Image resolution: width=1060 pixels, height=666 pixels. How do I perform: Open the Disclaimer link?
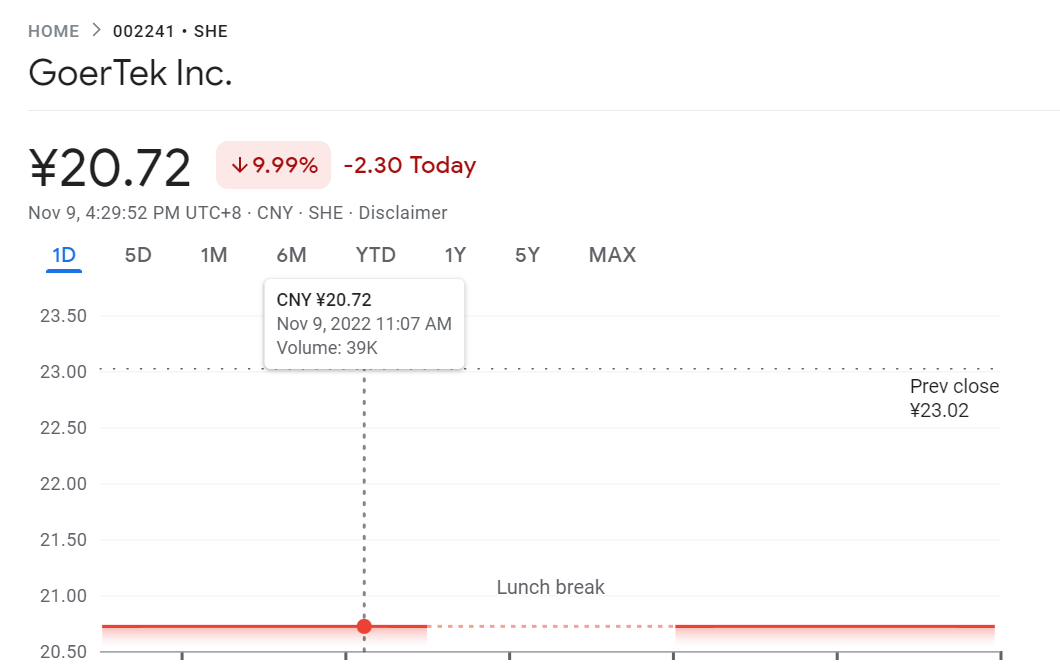click(x=403, y=213)
